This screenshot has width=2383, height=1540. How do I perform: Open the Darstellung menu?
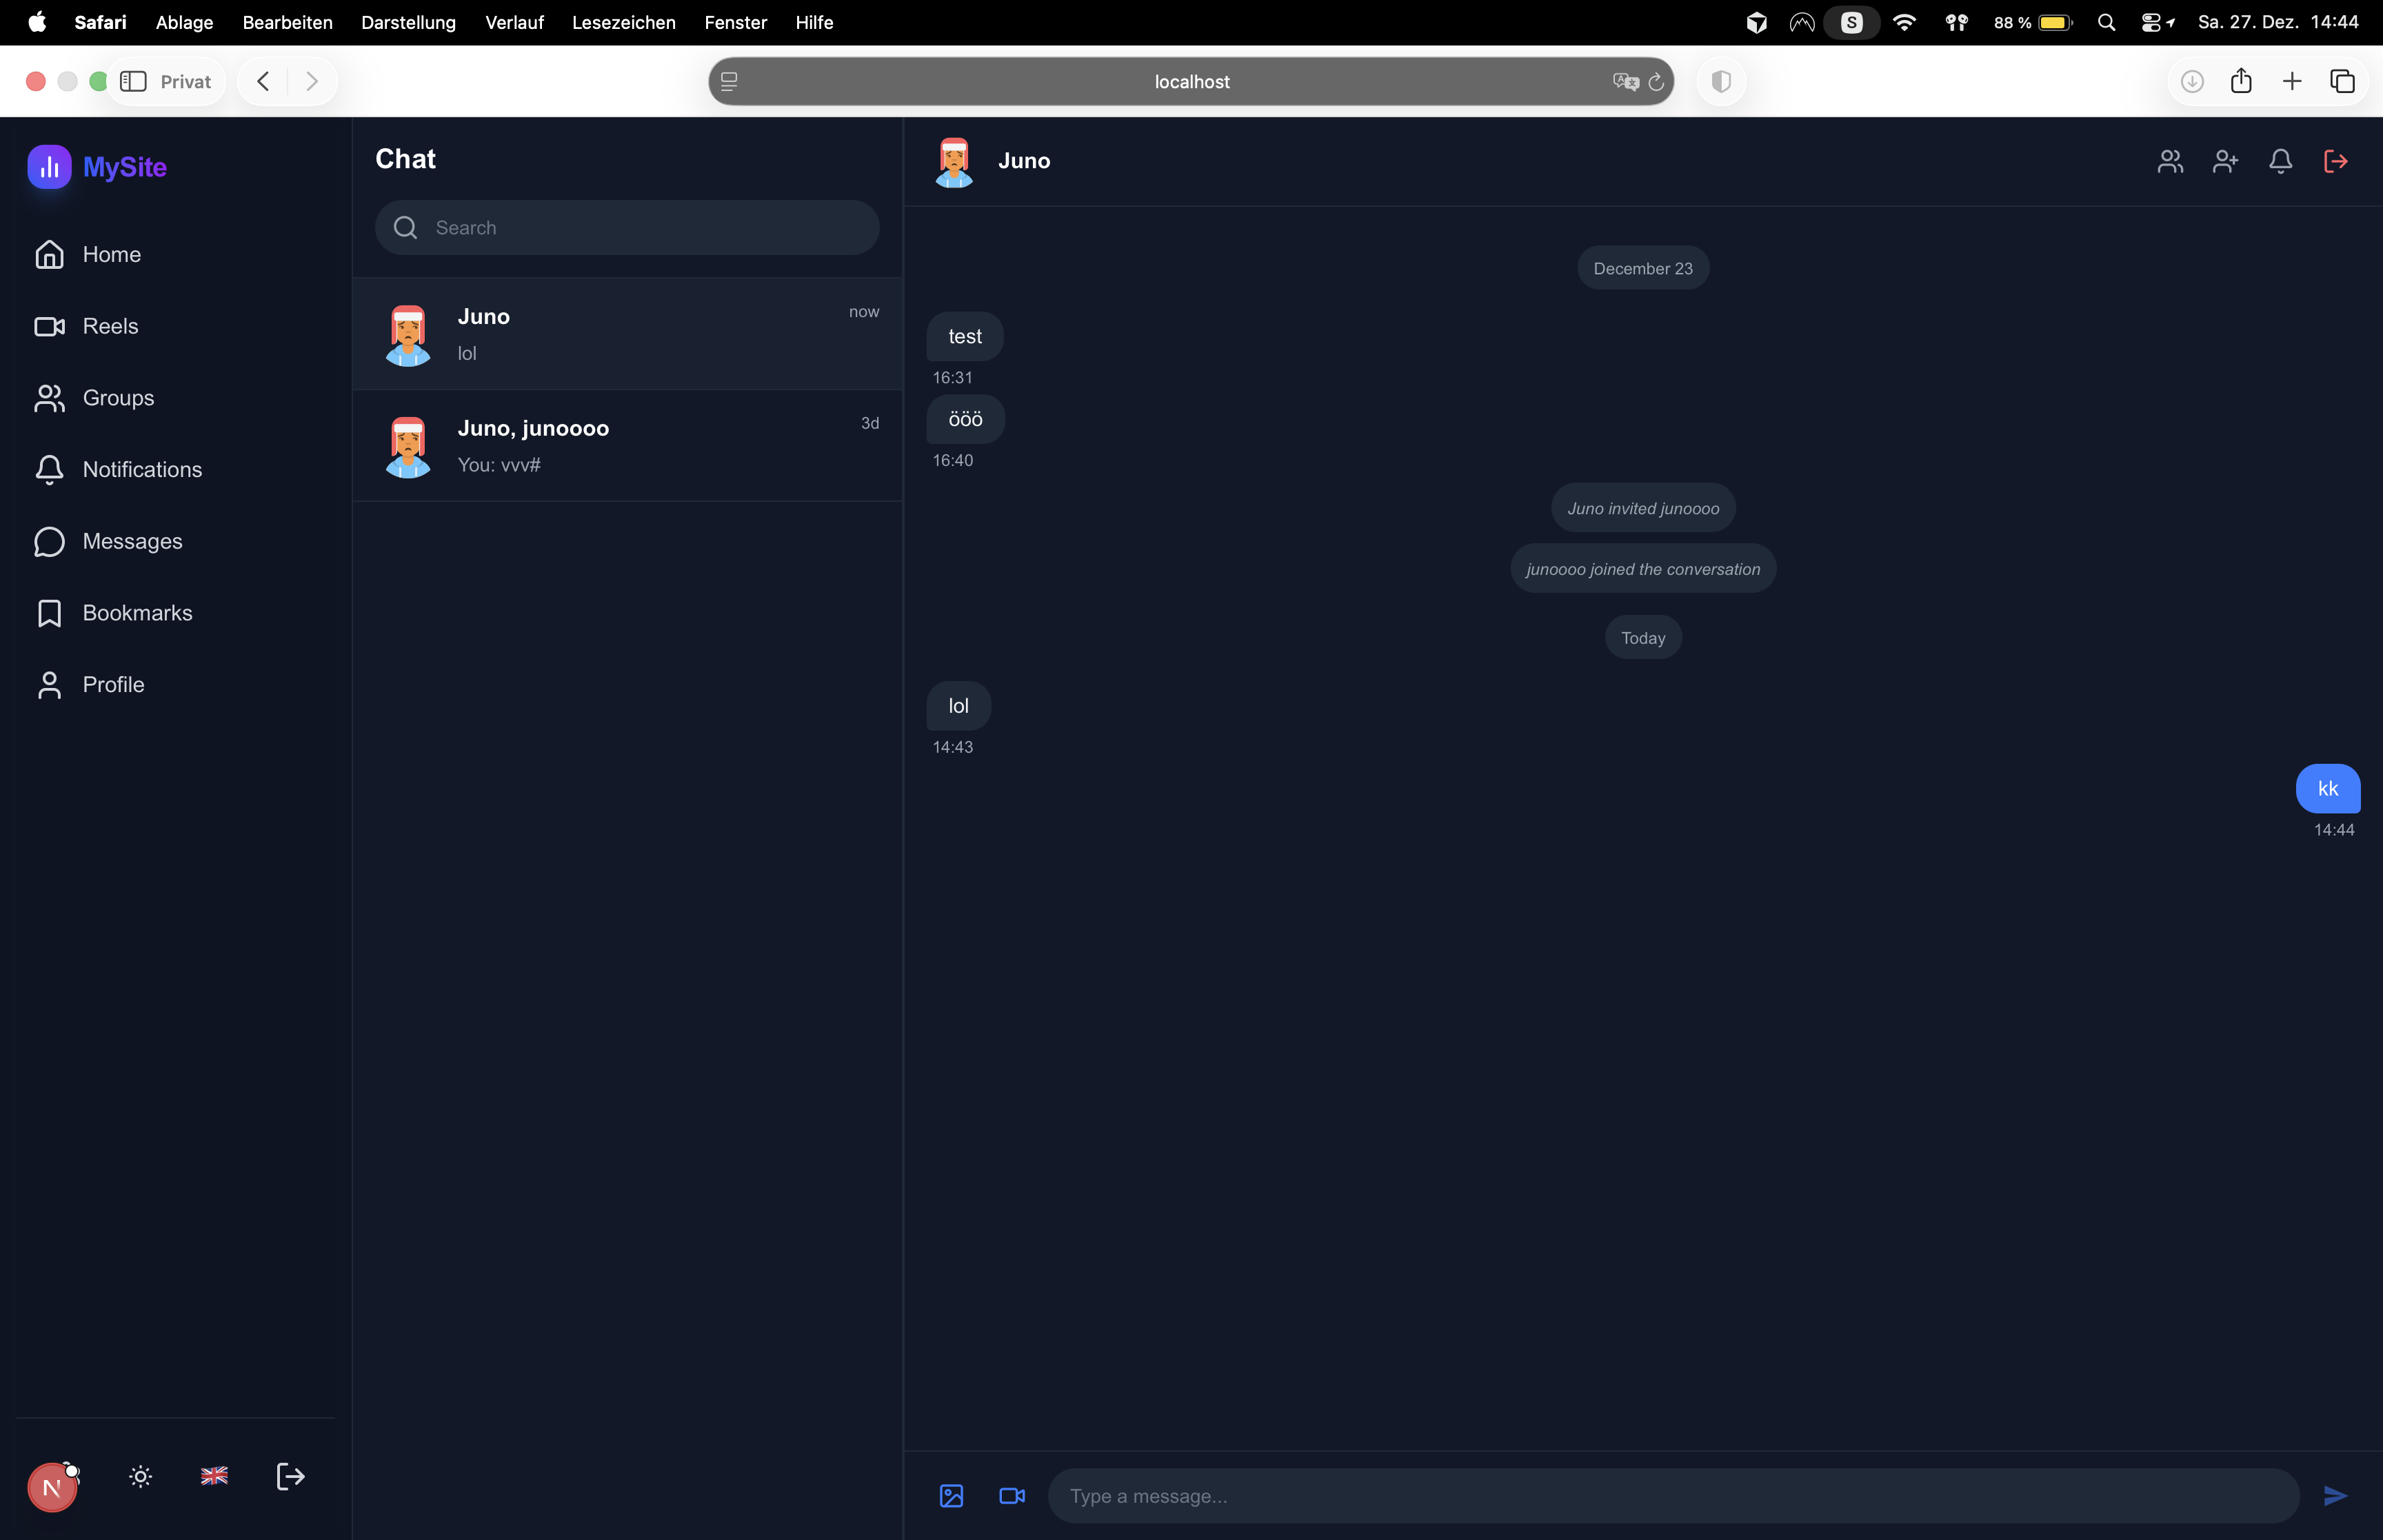(408, 22)
